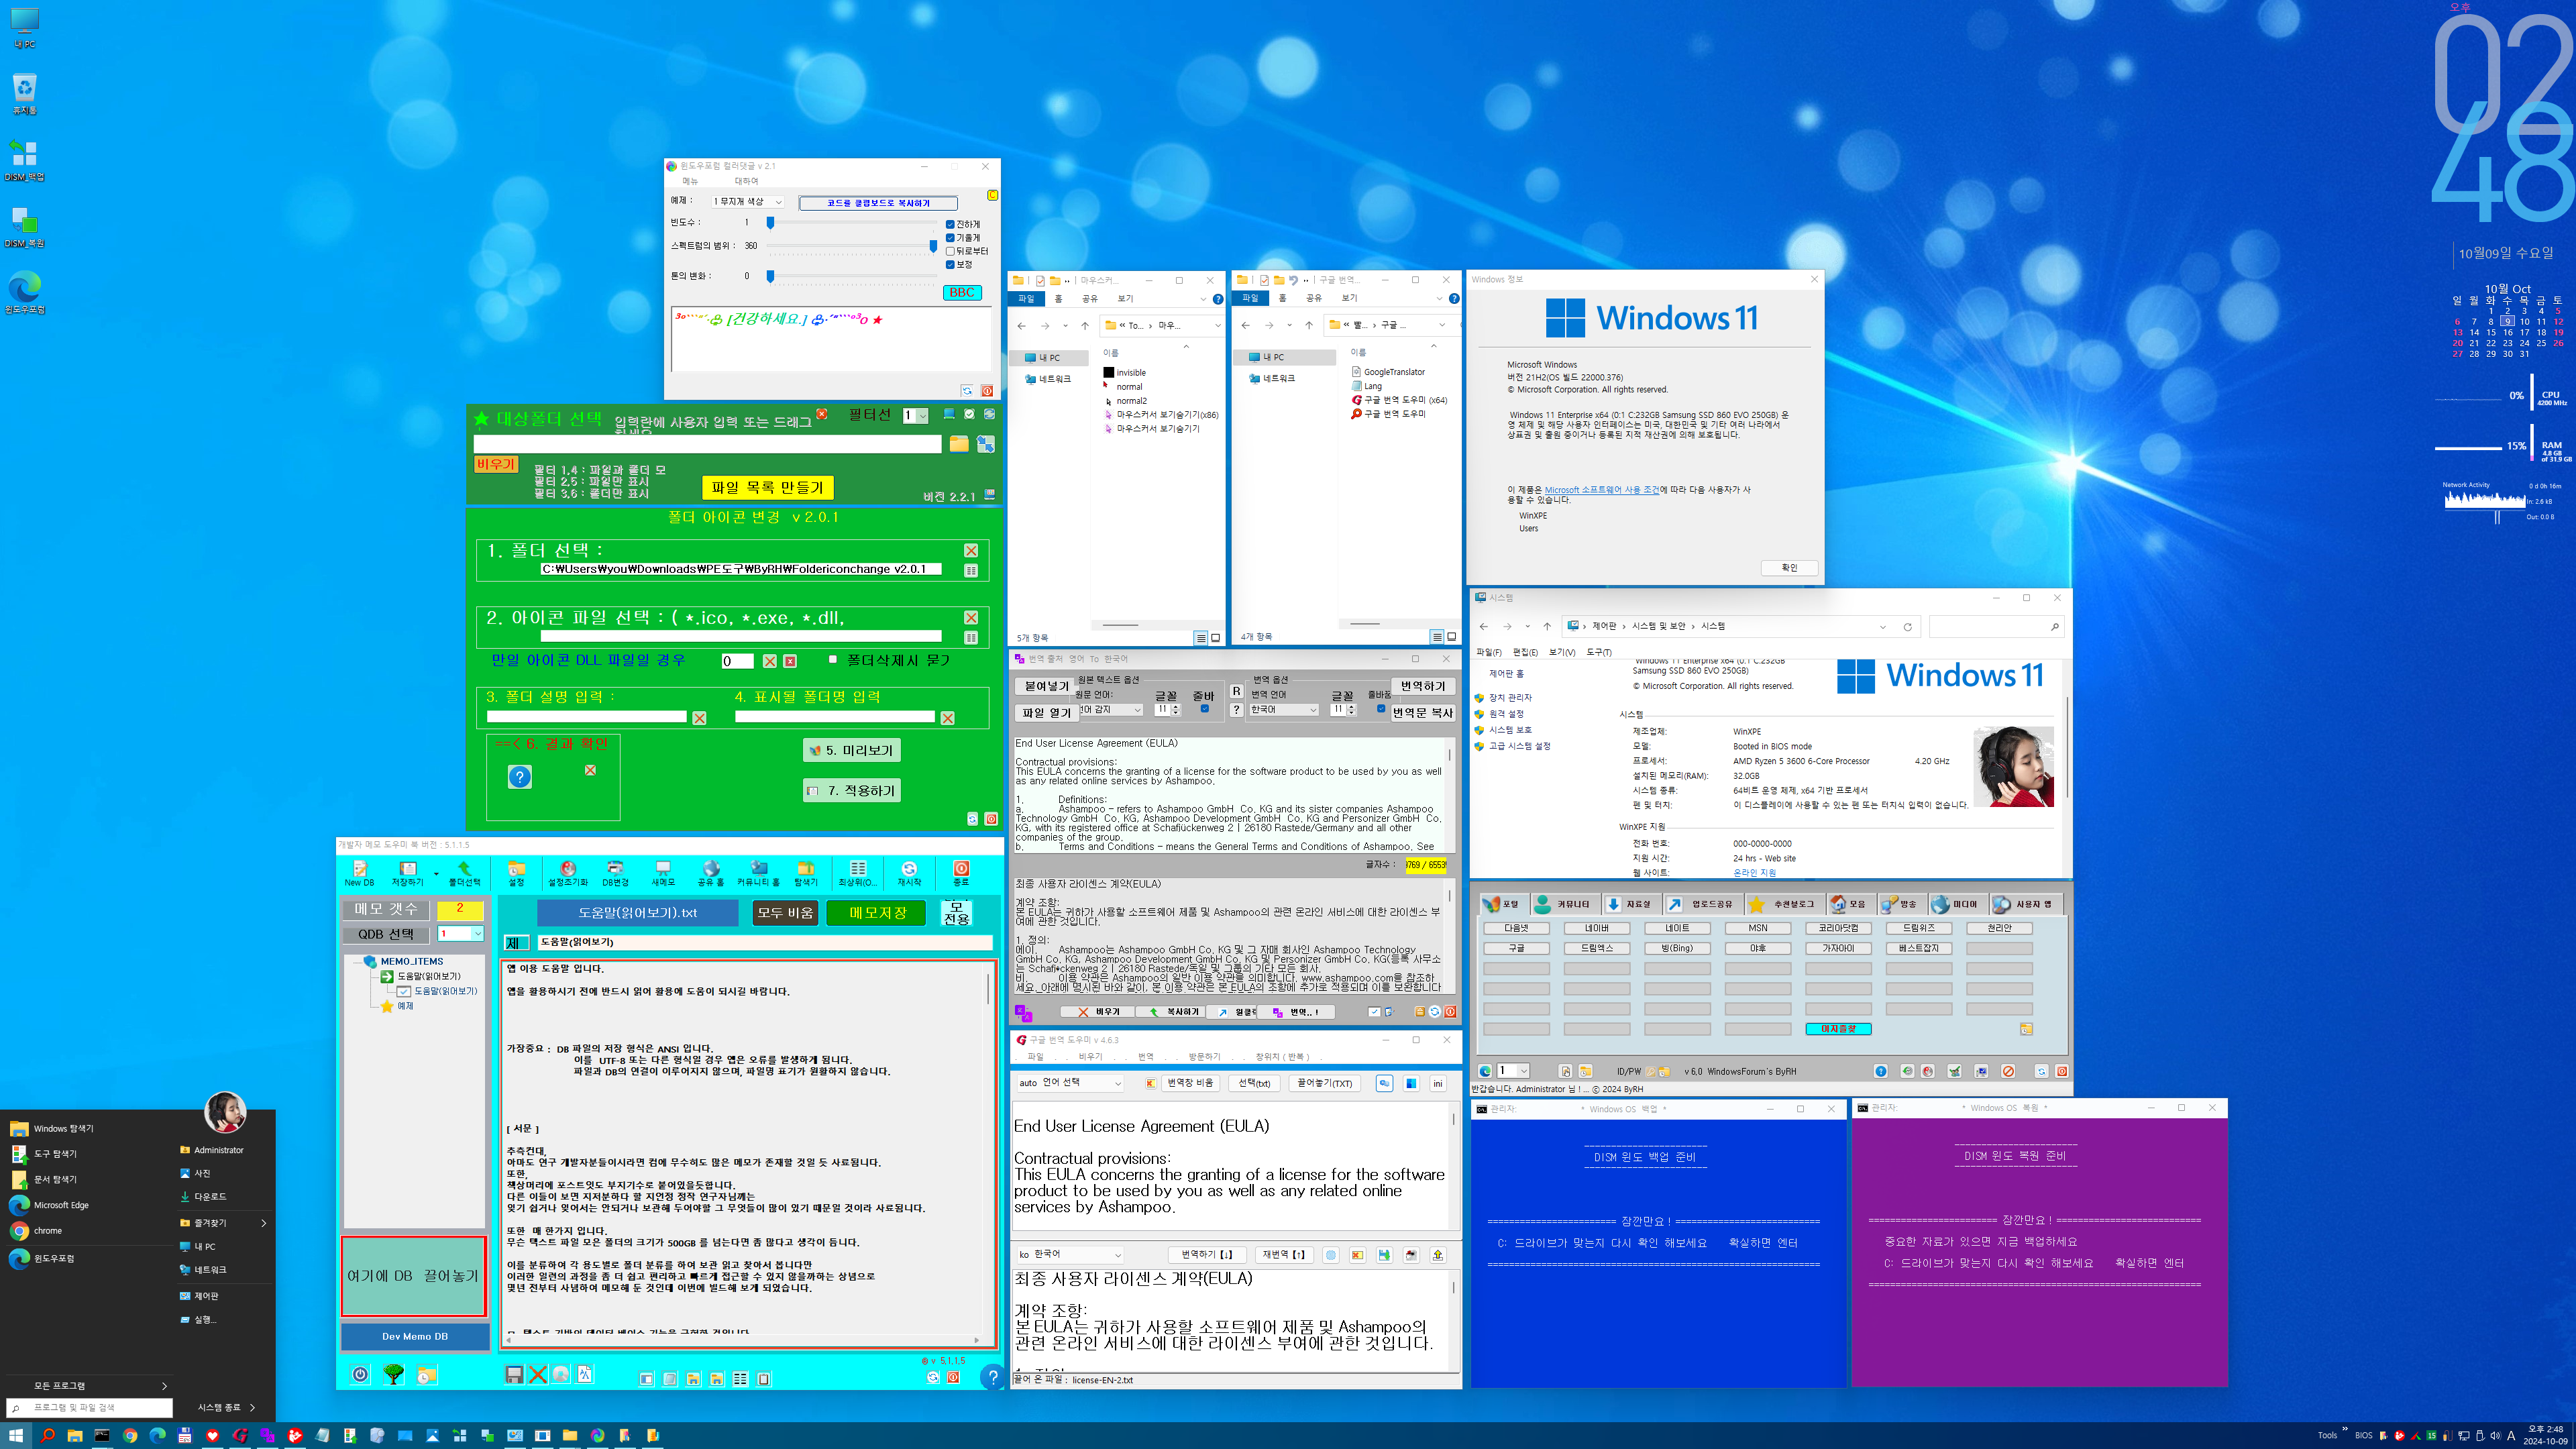Click 여기에 DB 끌어놓기 drop area
Viewport: 2576px width, 1449px height.
pyautogui.click(x=413, y=1276)
